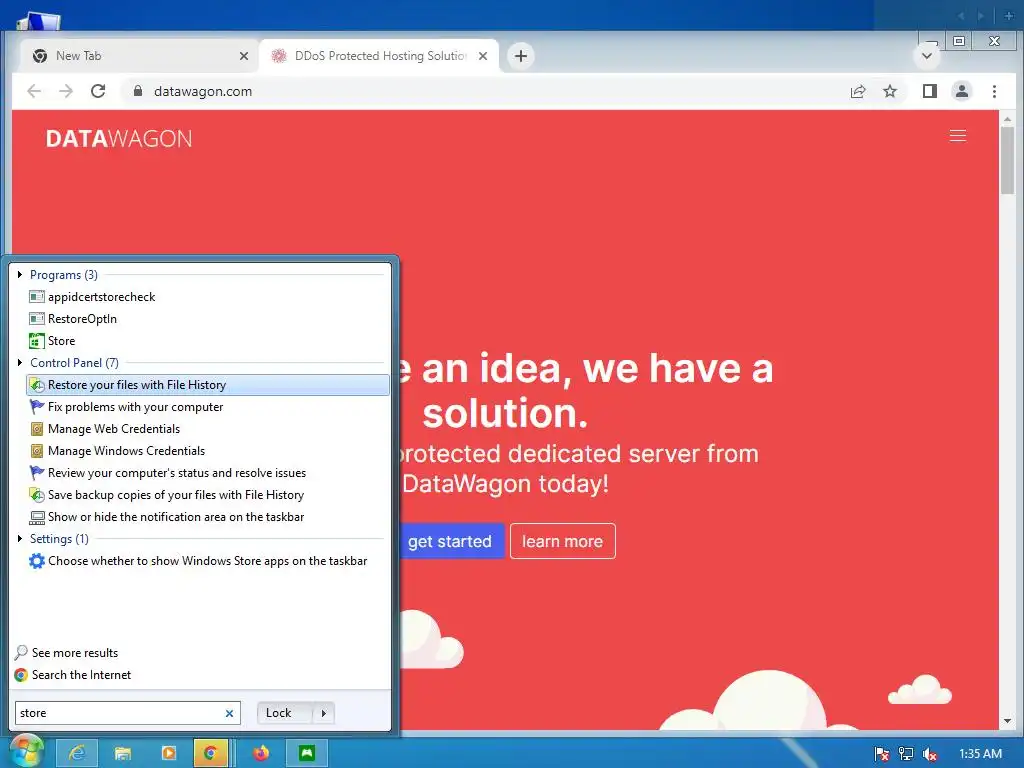Collapse the Programs (3) results group

(20, 275)
